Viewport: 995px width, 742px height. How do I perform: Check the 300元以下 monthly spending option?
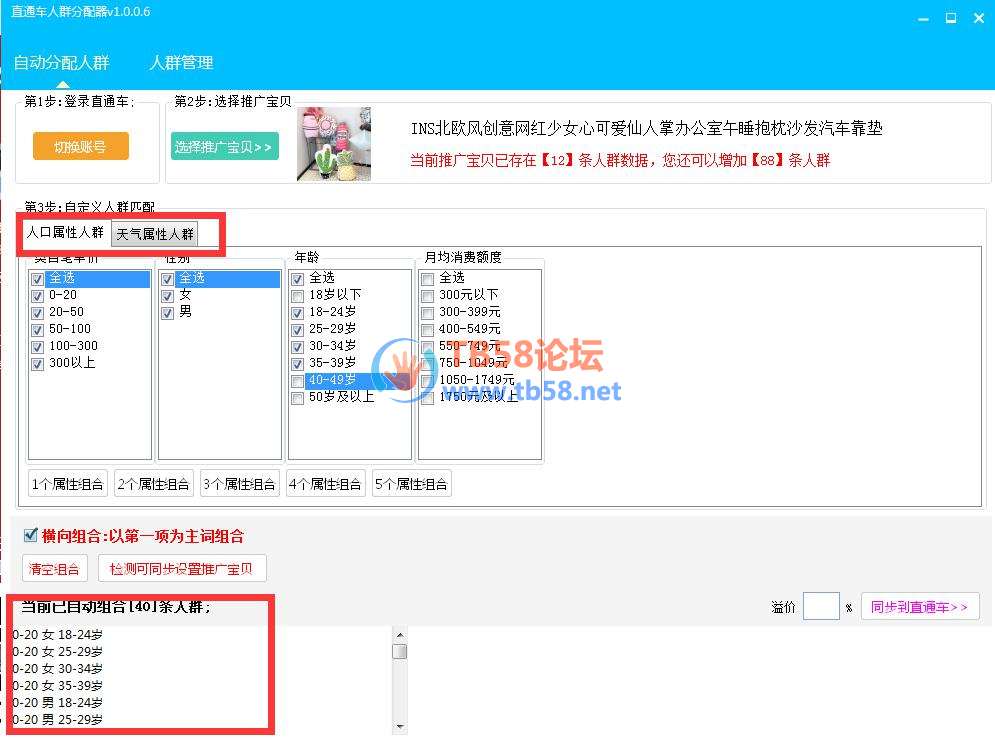click(428, 295)
